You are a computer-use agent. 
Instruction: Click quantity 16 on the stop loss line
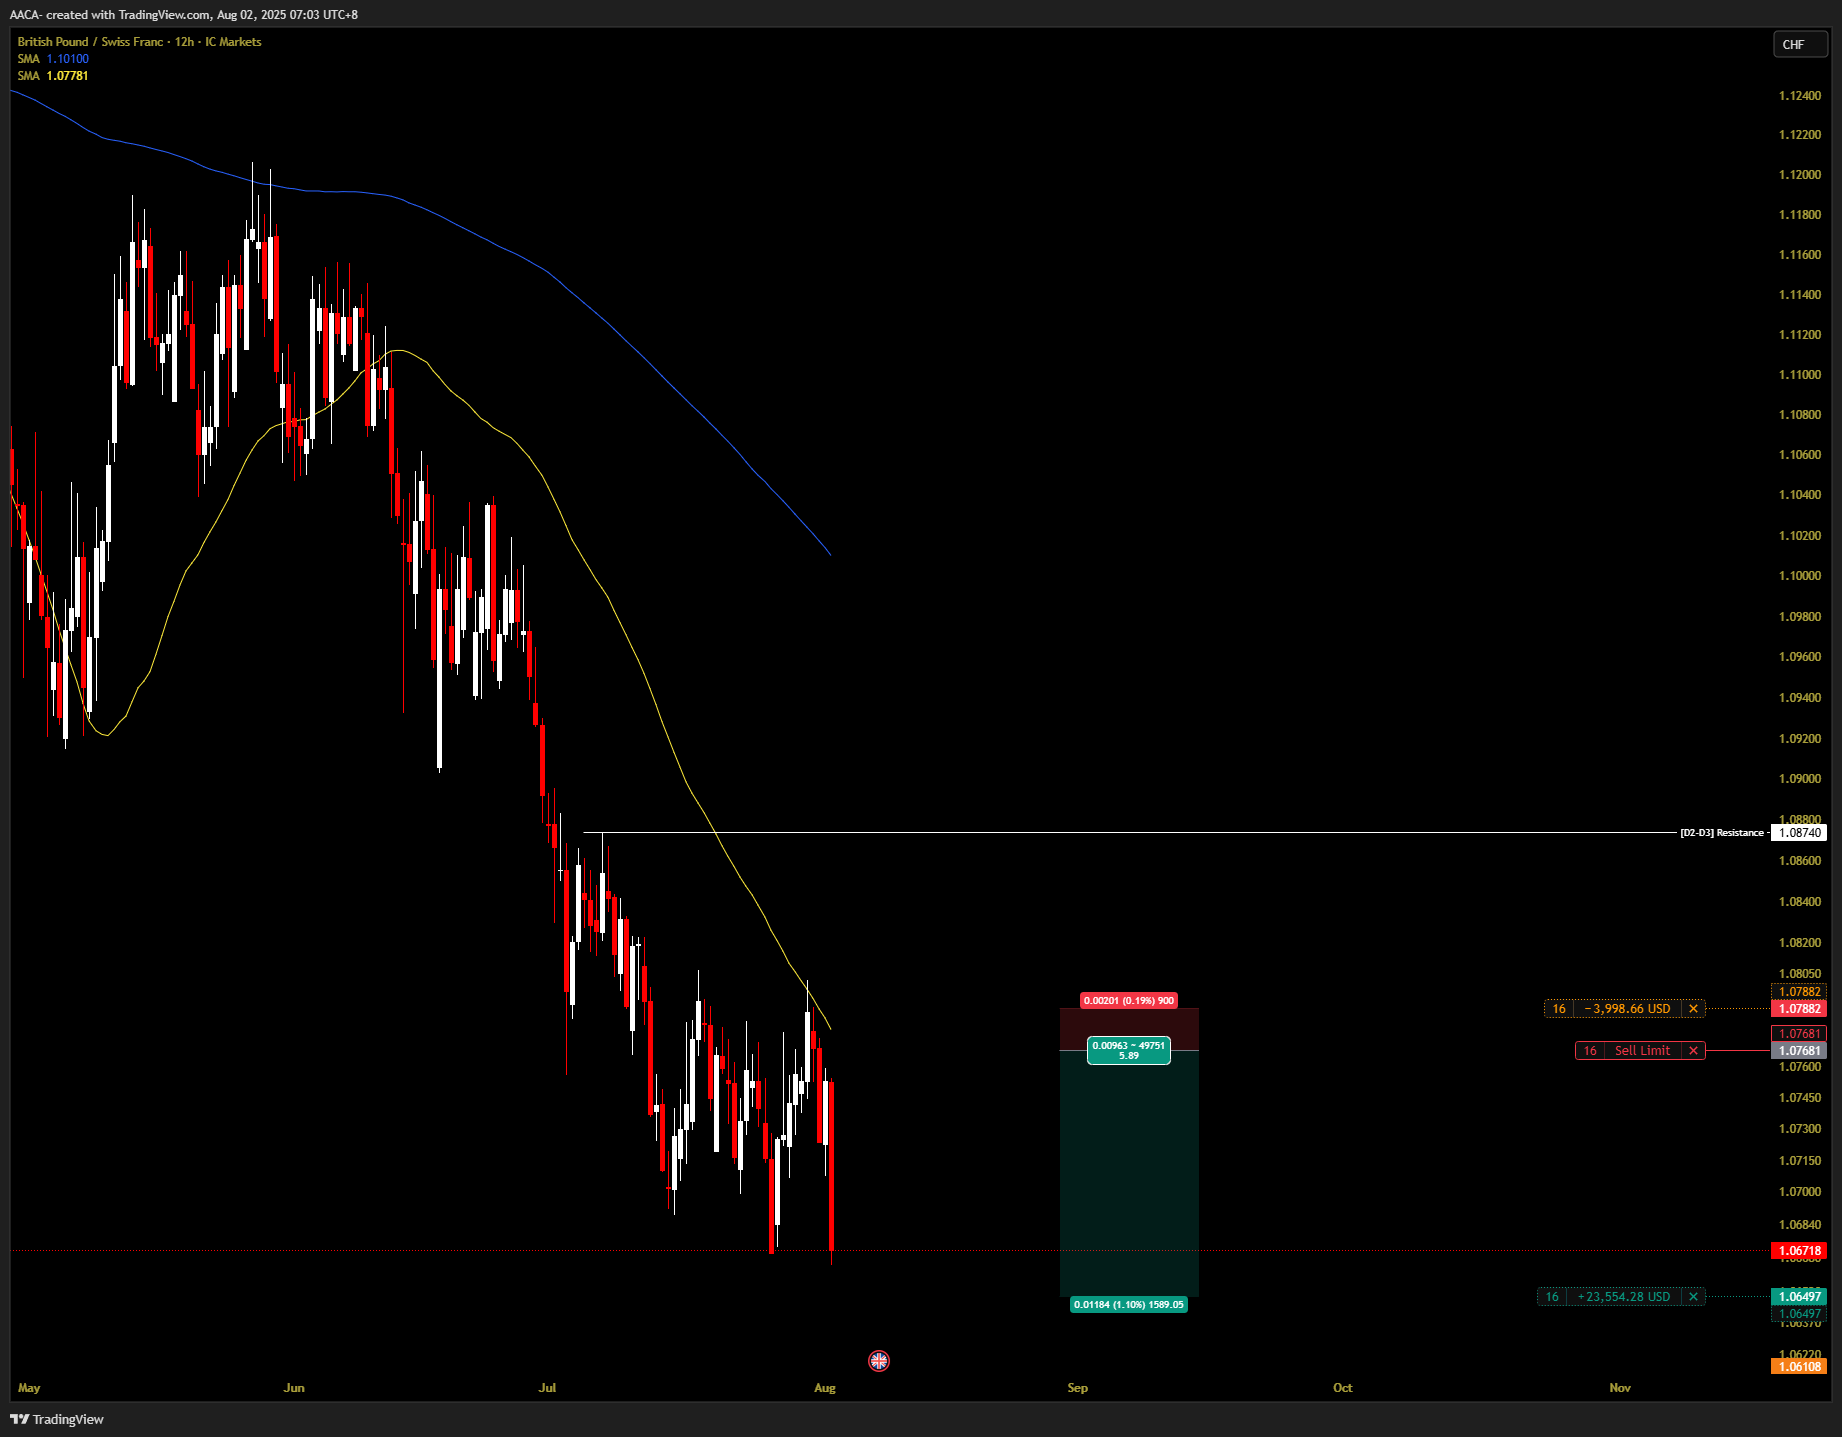click(1559, 1008)
